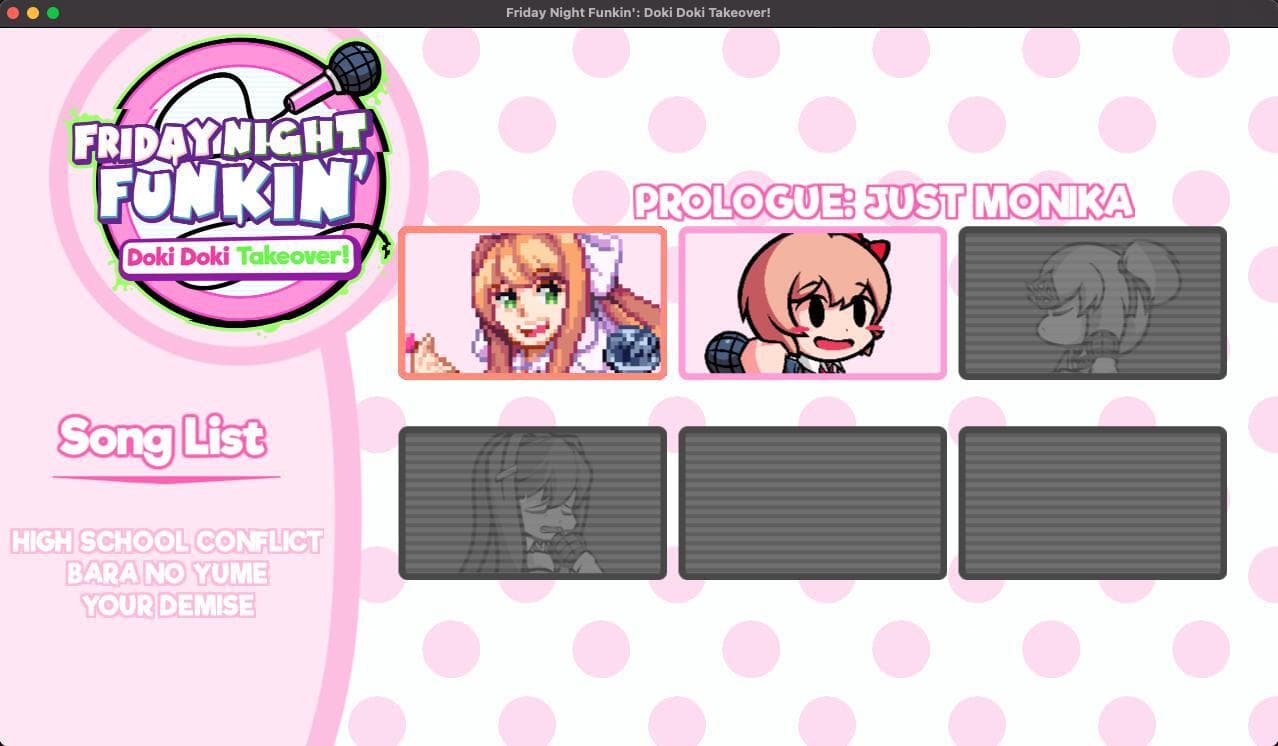
Task: Select the locked Natsuki silhouette week
Action: (1092, 303)
